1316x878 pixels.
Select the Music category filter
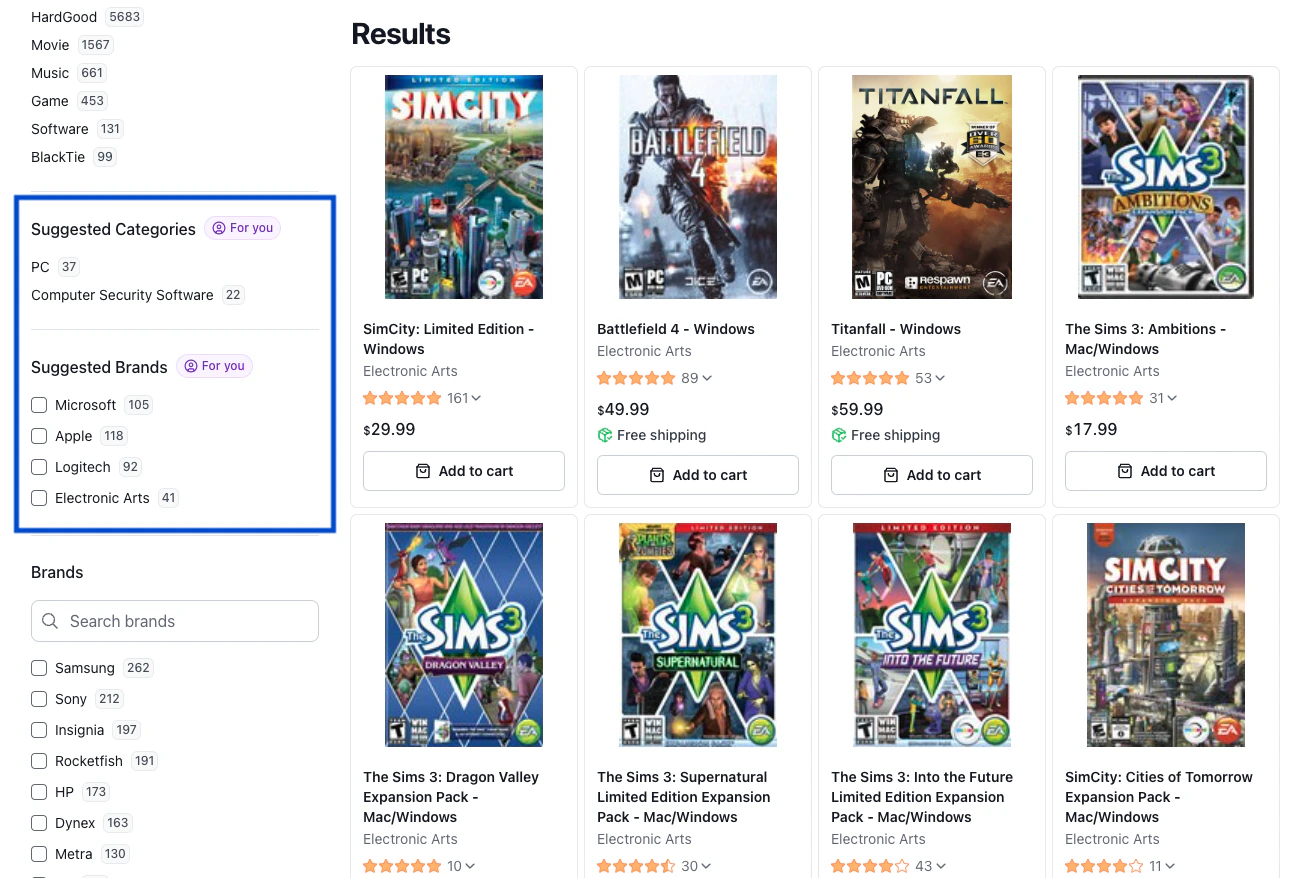click(50, 73)
